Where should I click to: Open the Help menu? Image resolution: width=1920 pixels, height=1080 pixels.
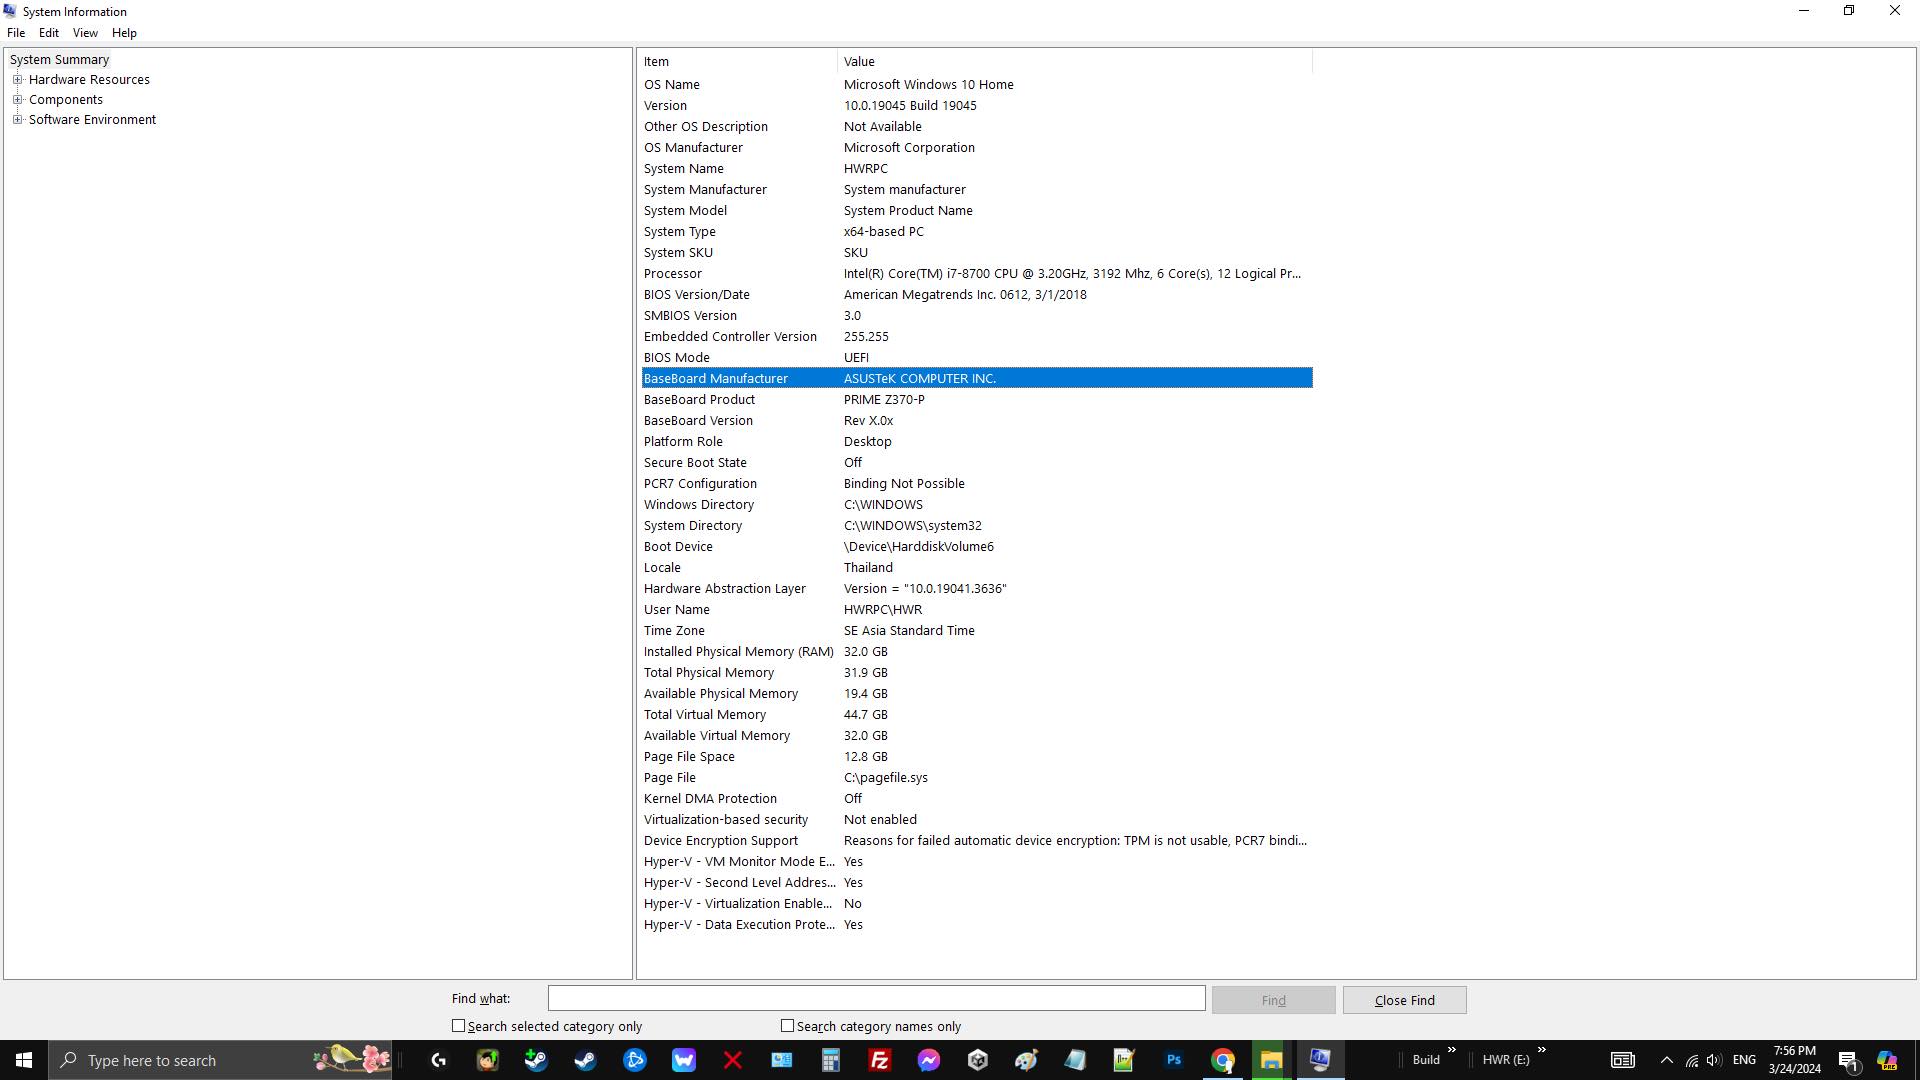tap(124, 33)
